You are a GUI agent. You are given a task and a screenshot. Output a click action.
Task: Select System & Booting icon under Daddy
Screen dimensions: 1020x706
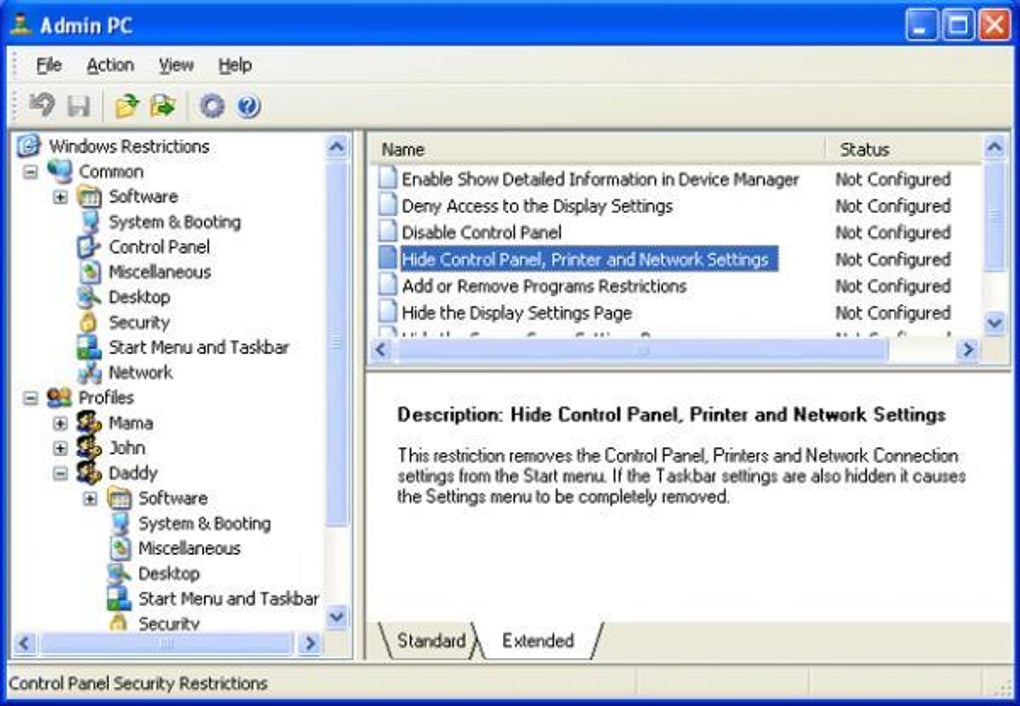coord(120,523)
